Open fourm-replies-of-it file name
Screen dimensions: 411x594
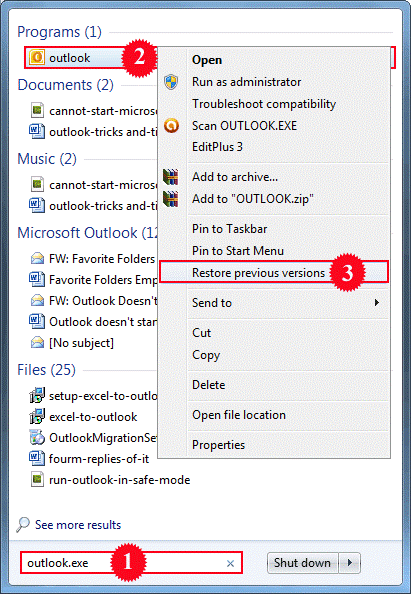[99, 459]
